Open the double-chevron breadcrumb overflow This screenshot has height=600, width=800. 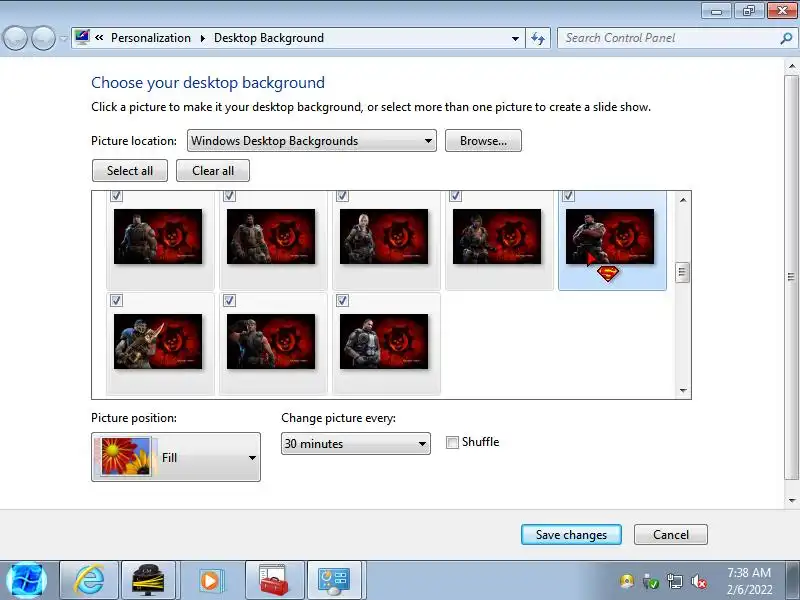[99, 38]
